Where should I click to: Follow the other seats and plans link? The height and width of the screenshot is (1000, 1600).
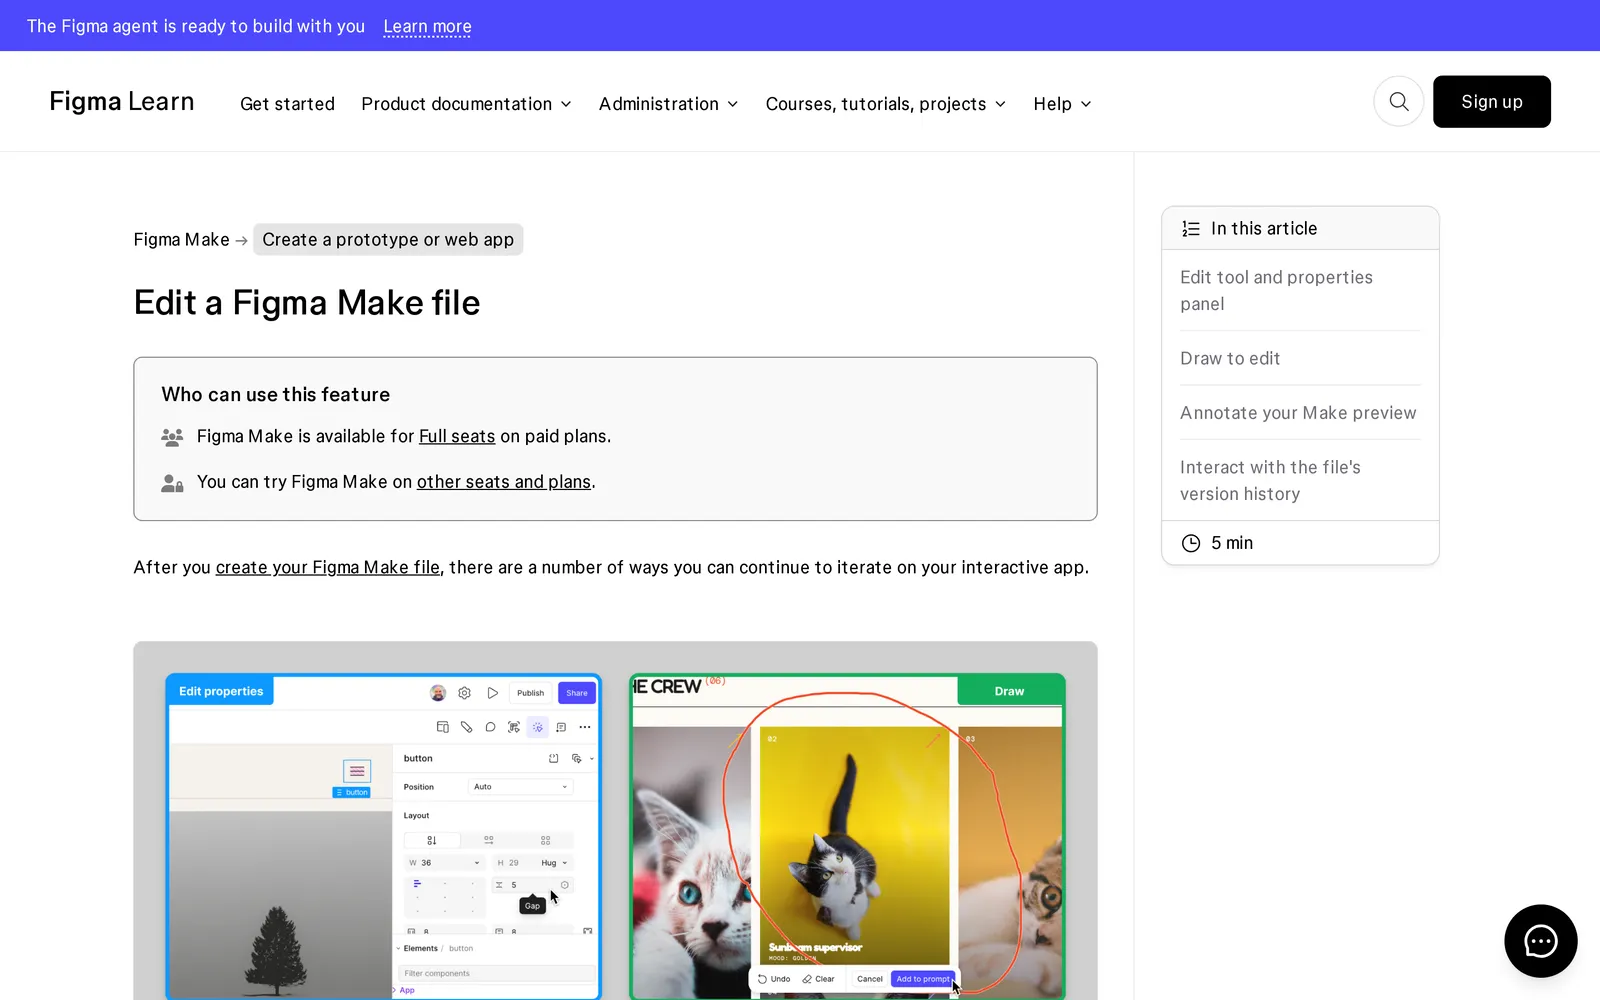point(504,482)
